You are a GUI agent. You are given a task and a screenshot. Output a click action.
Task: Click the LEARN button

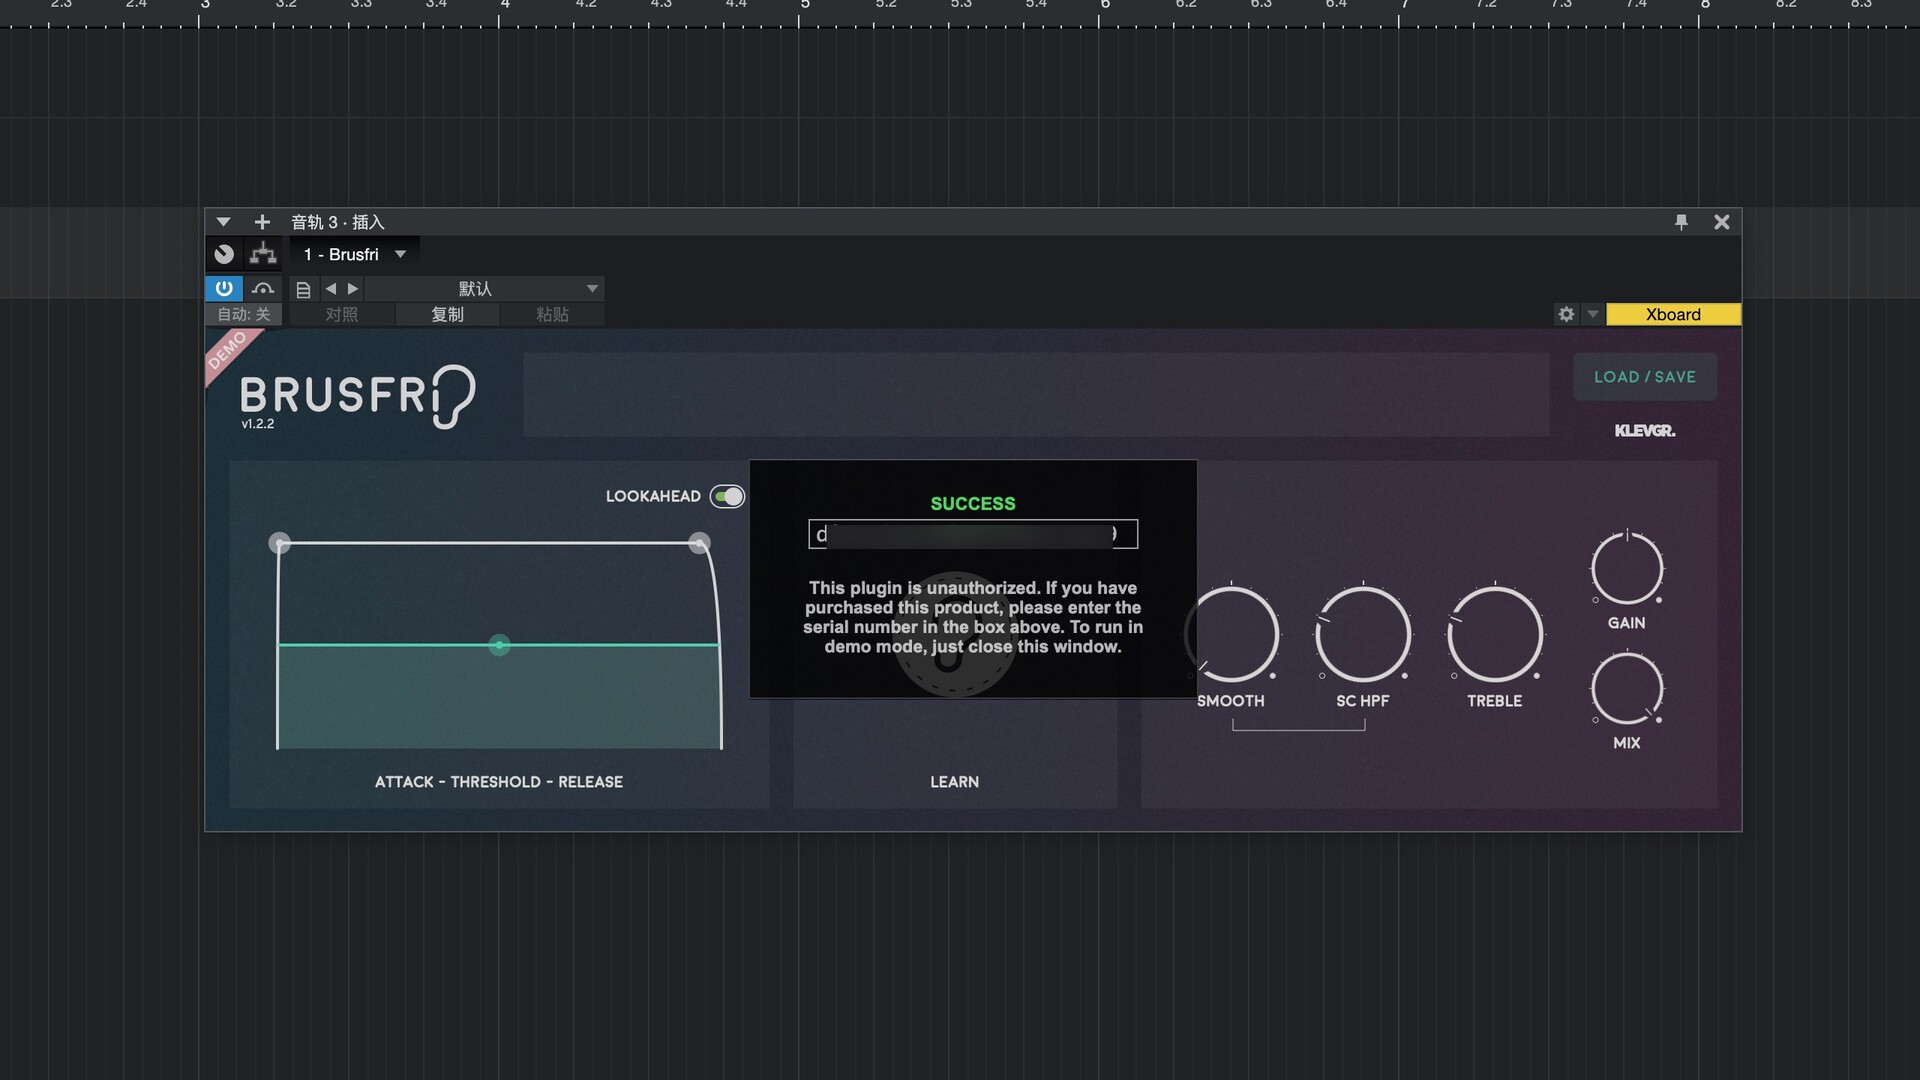[955, 782]
